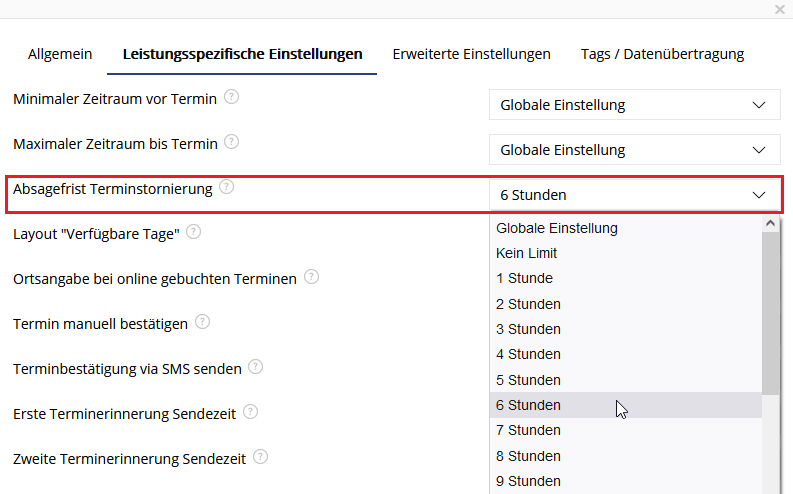Show help for Zweite Terminerinnerung Sendezeit
This screenshot has height=494, width=793.
[x=260, y=457]
